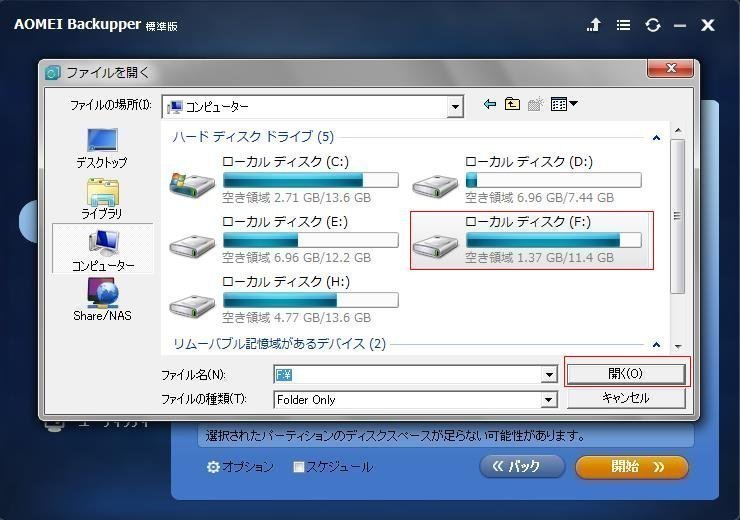Click the orange 開始 button

pos(632,467)
